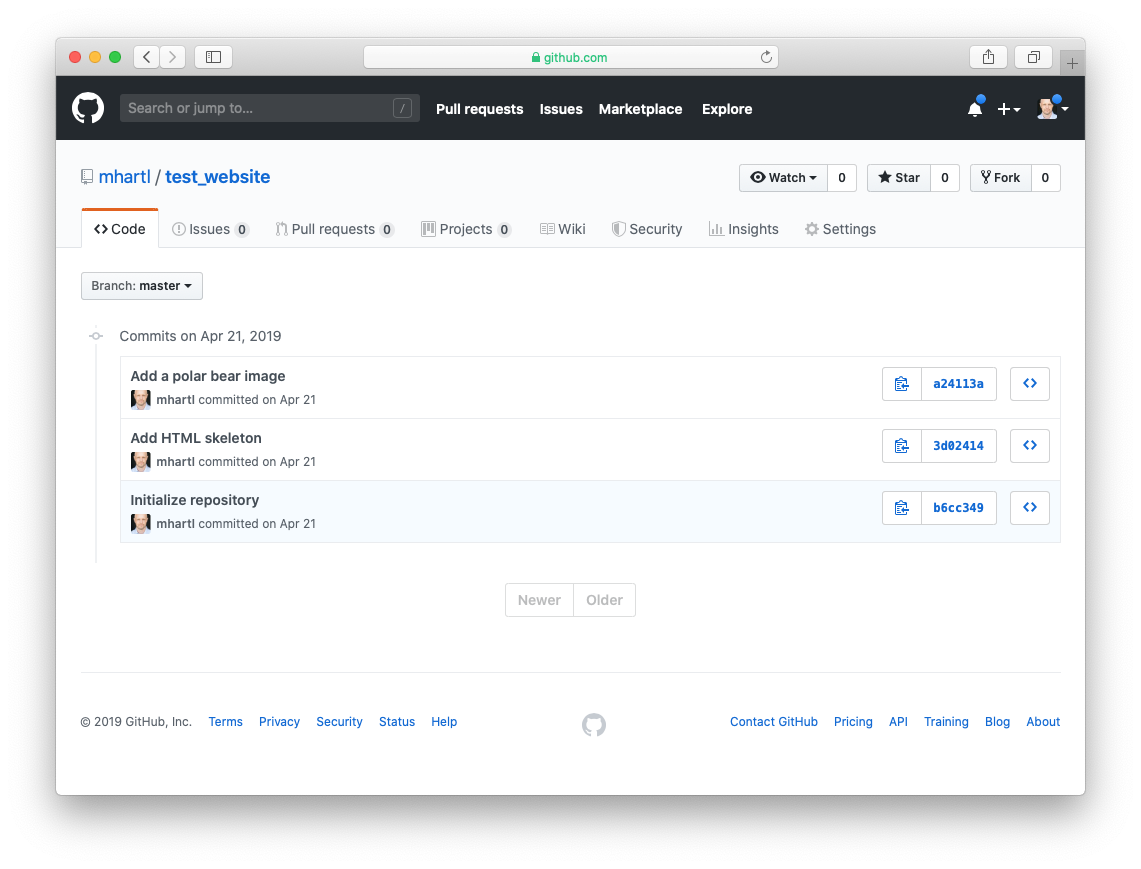1141x869 pixels.
Task: Open mhartl's avatar on the Initialize repository commit
Action: (141, 523)
